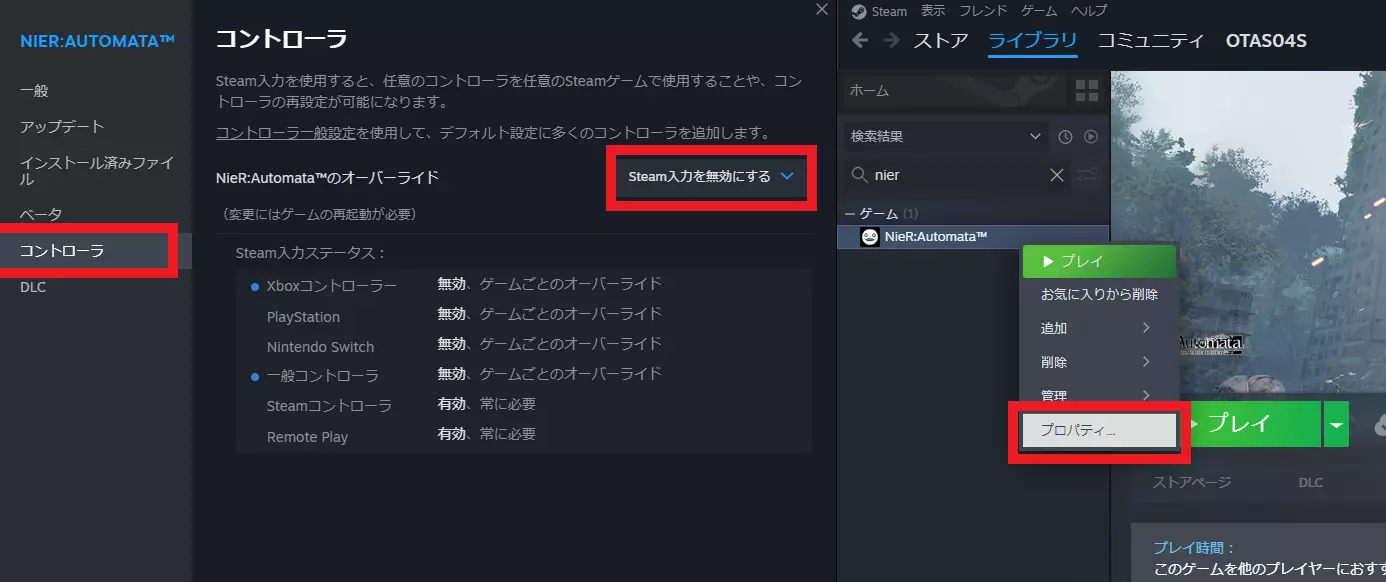Clear the nier search with X

point(1056,175)
